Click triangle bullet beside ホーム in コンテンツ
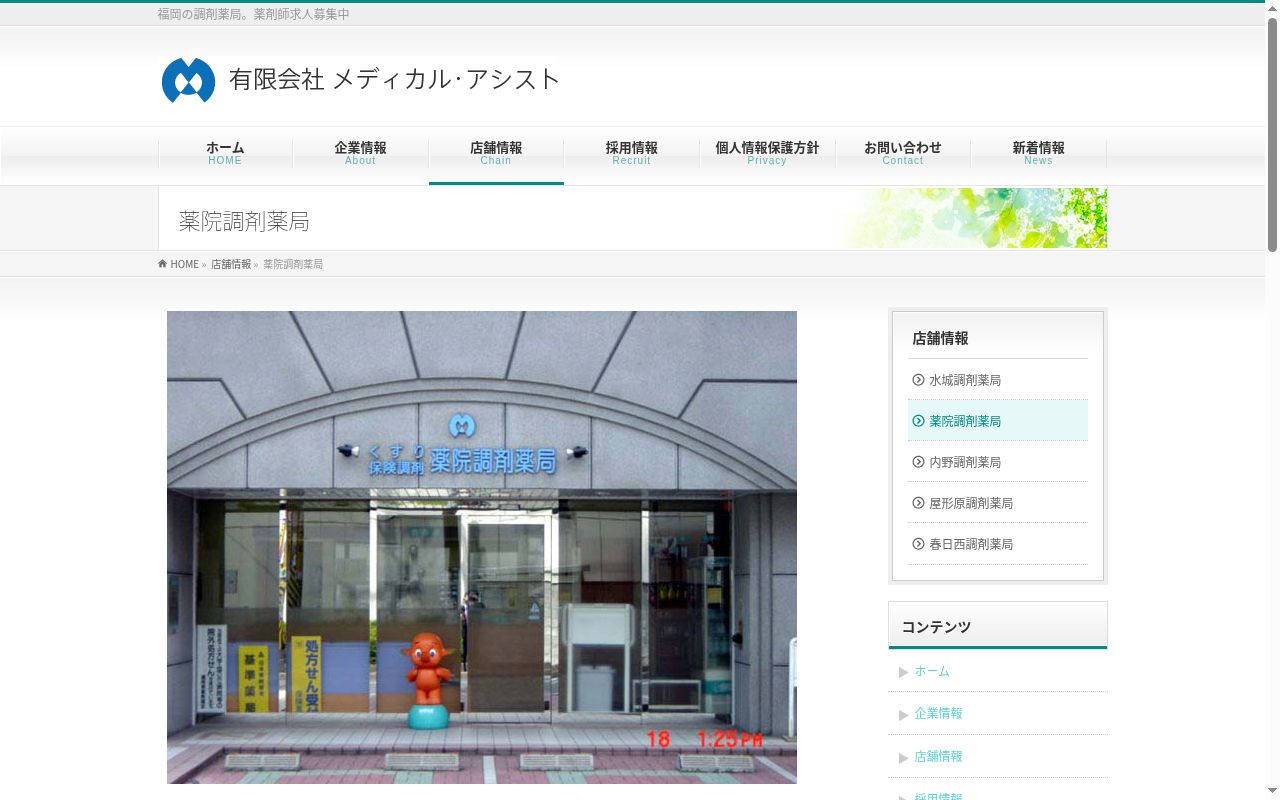 pyautogui.click(x=903, y=672)
